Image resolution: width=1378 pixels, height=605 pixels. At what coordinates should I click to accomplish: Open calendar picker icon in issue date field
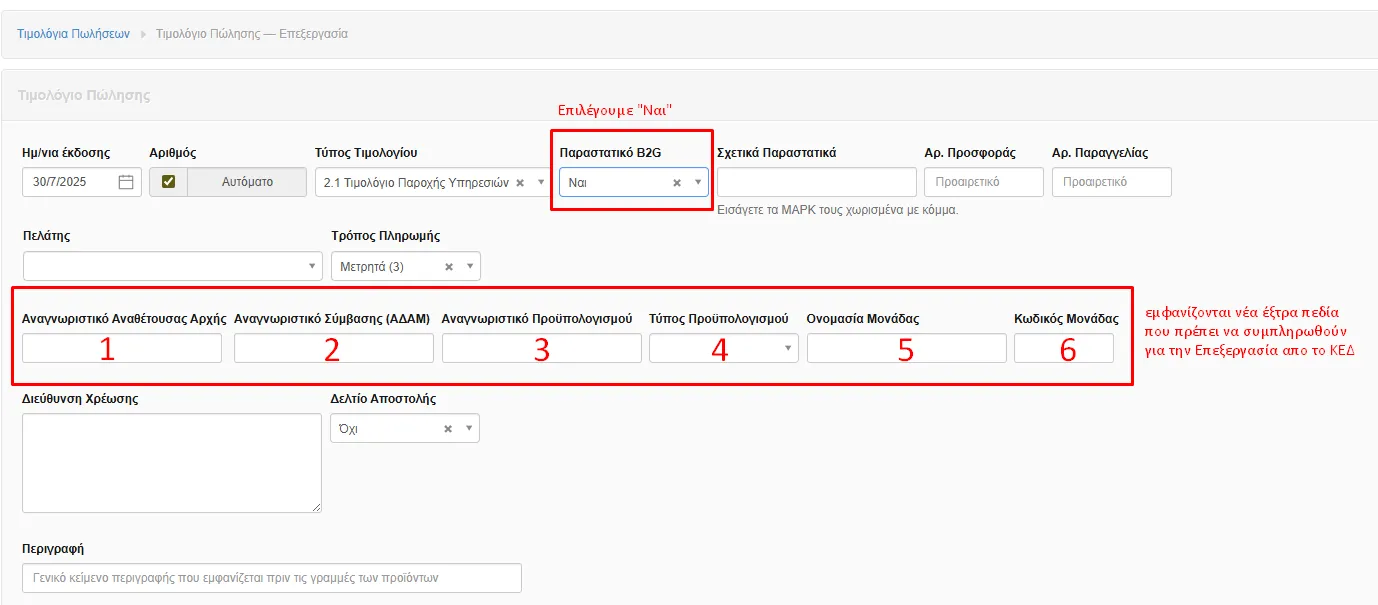pos(126,182)
